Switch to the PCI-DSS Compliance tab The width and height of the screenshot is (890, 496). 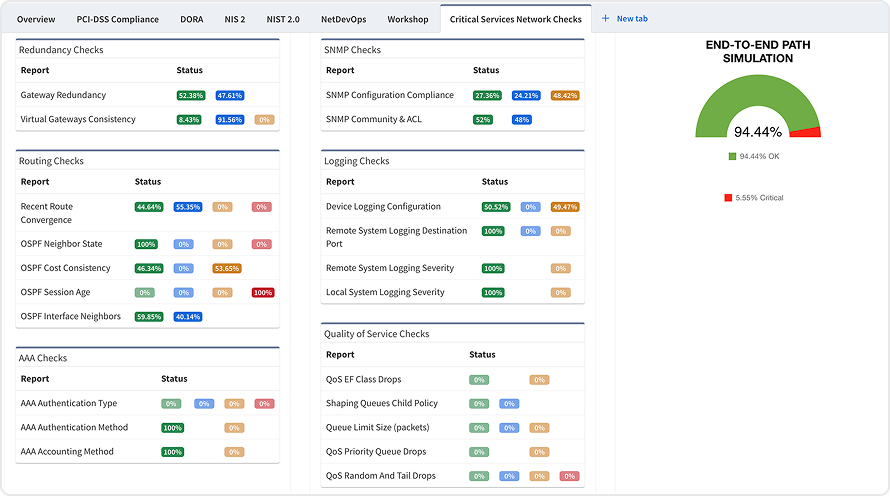point(117,19)
